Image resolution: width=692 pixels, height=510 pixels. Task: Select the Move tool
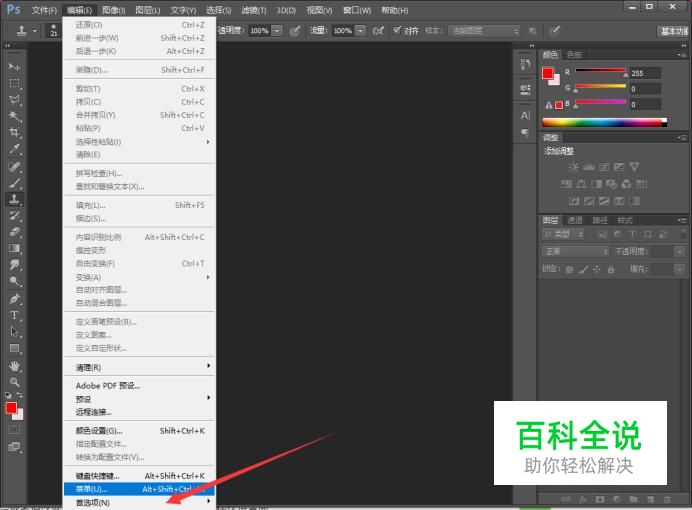click(14, 67)
